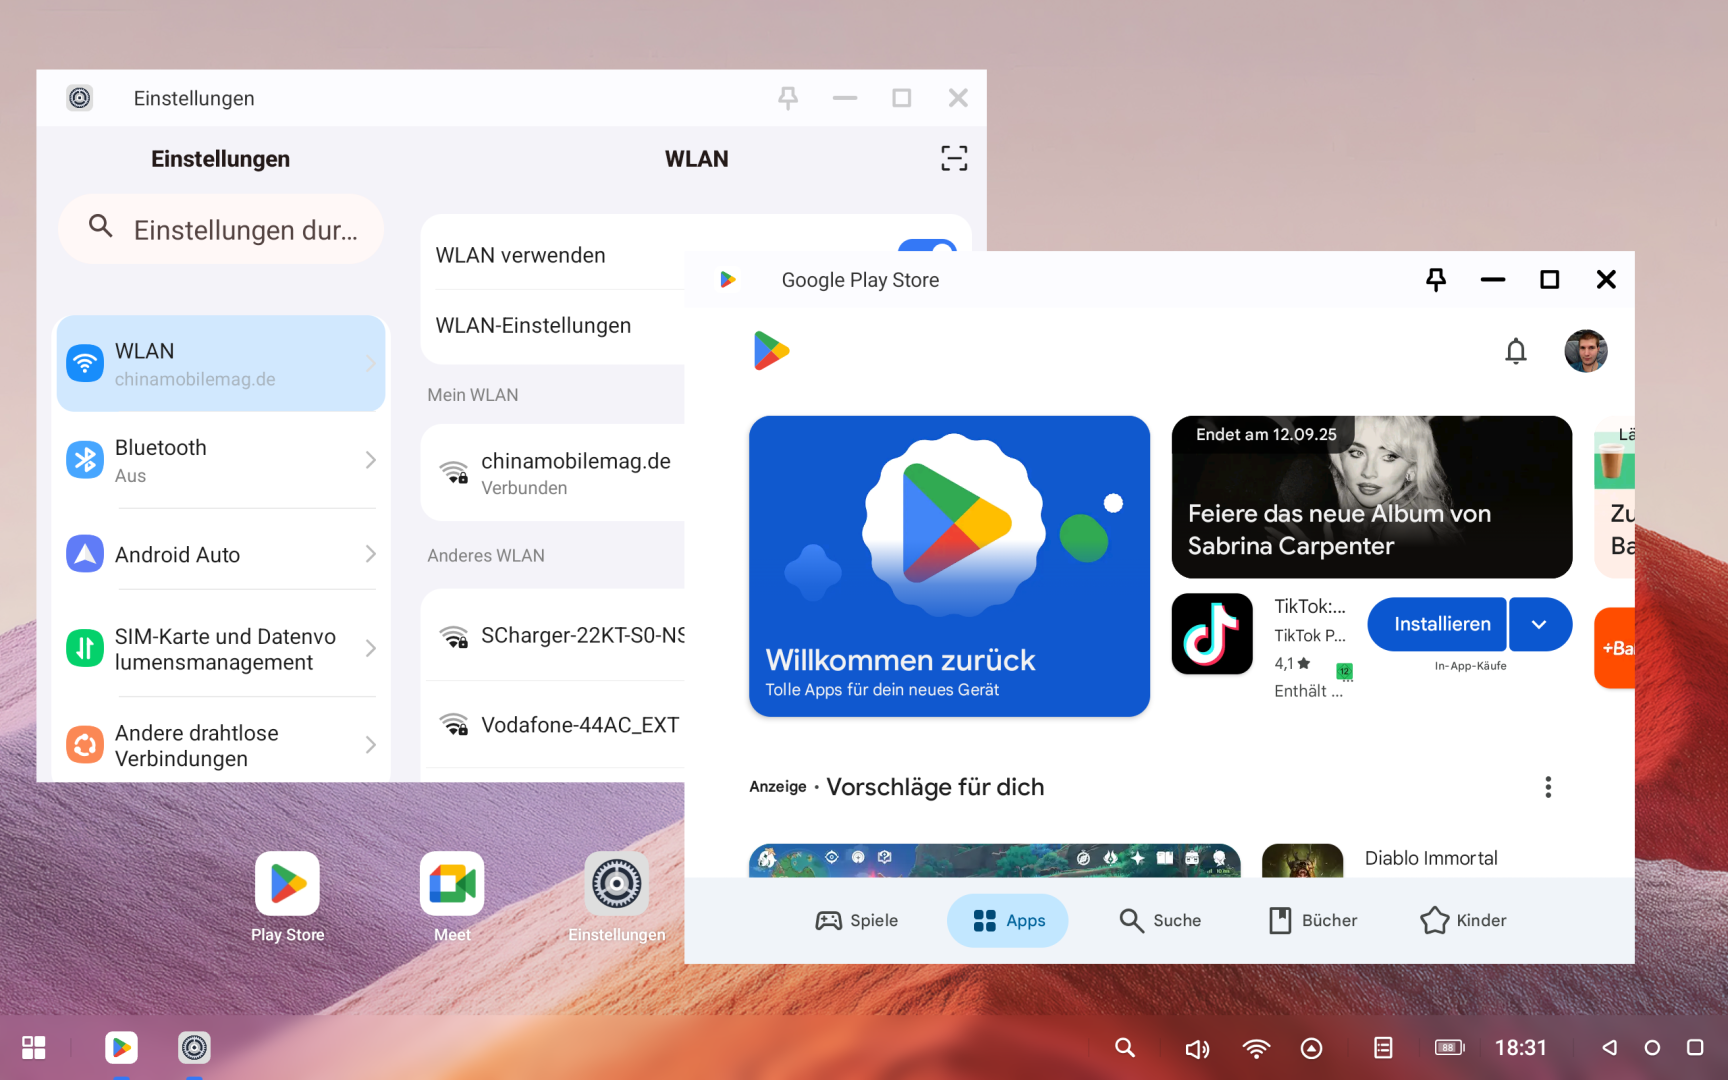Switch to Settings via taskbar icon
1728x1080 pixels.
click(194, 1047)
